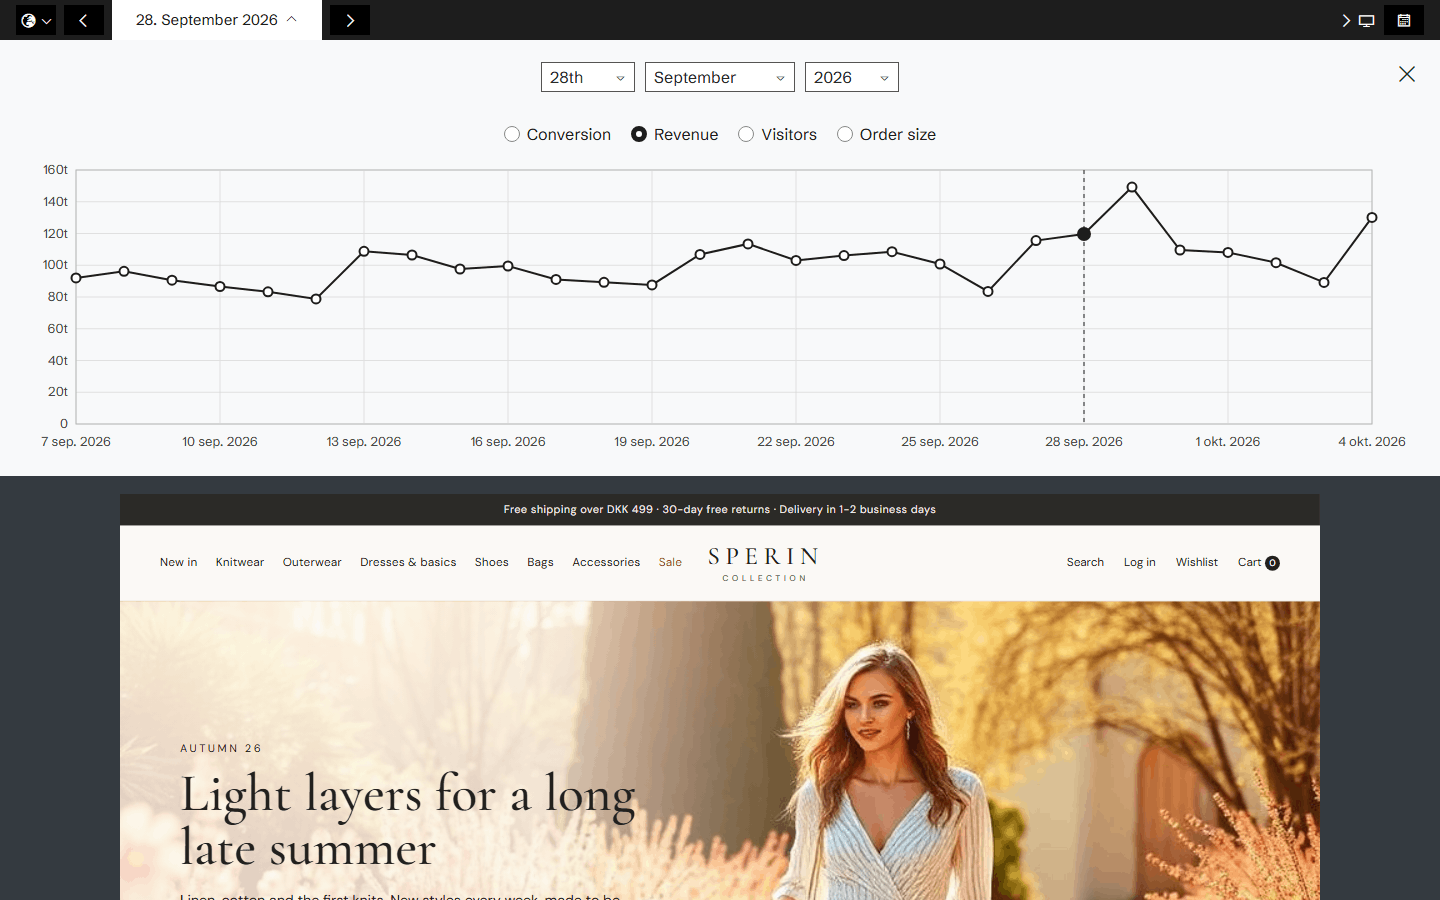Open the Dresses & basics menu
The width and height of the screenshot is (1440, 900).
[x=408, y=562]
